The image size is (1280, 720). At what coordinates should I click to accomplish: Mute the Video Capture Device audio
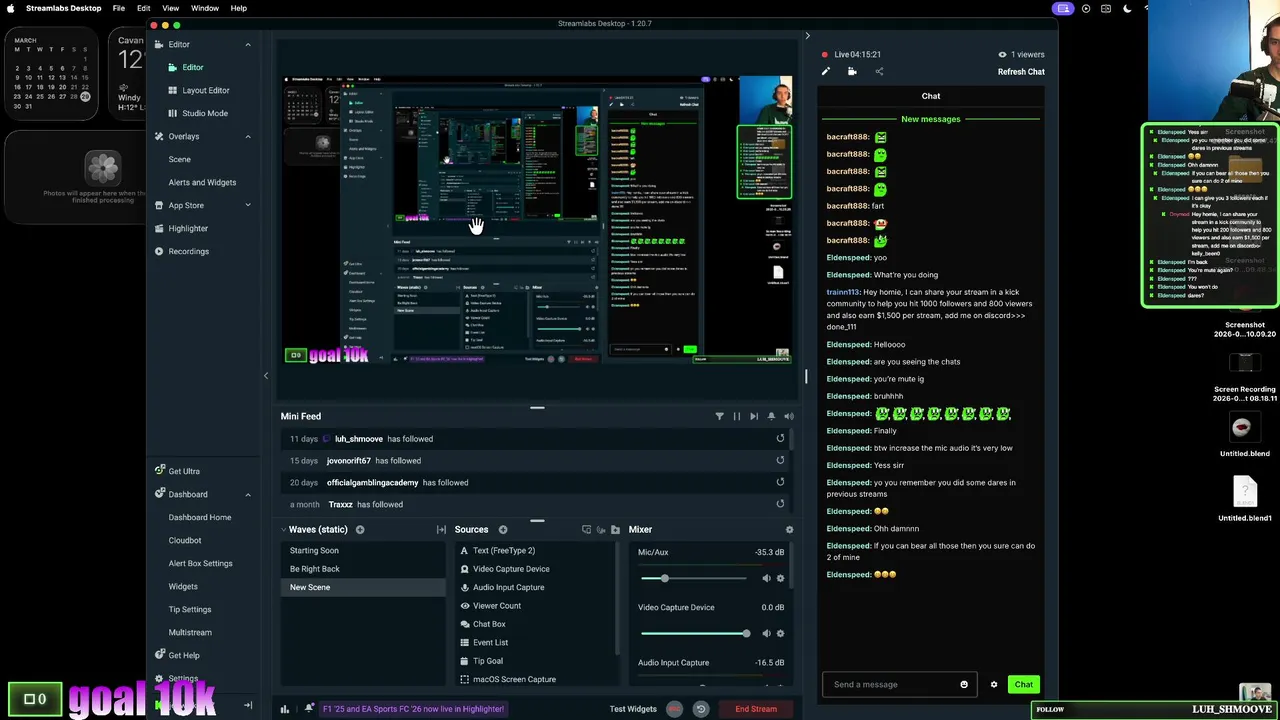click(766, 633)
